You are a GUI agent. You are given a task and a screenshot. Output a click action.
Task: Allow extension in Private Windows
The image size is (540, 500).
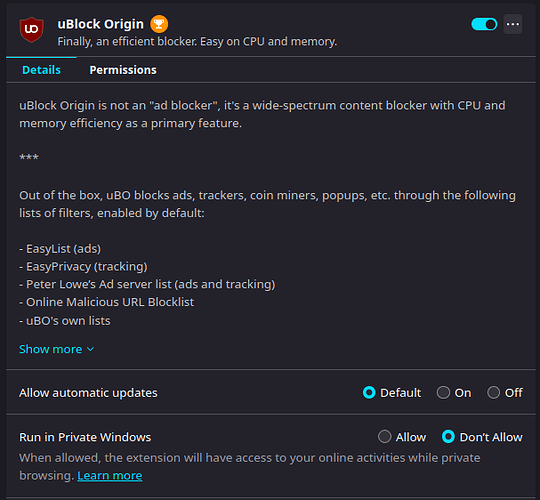[x=384, y=436]
